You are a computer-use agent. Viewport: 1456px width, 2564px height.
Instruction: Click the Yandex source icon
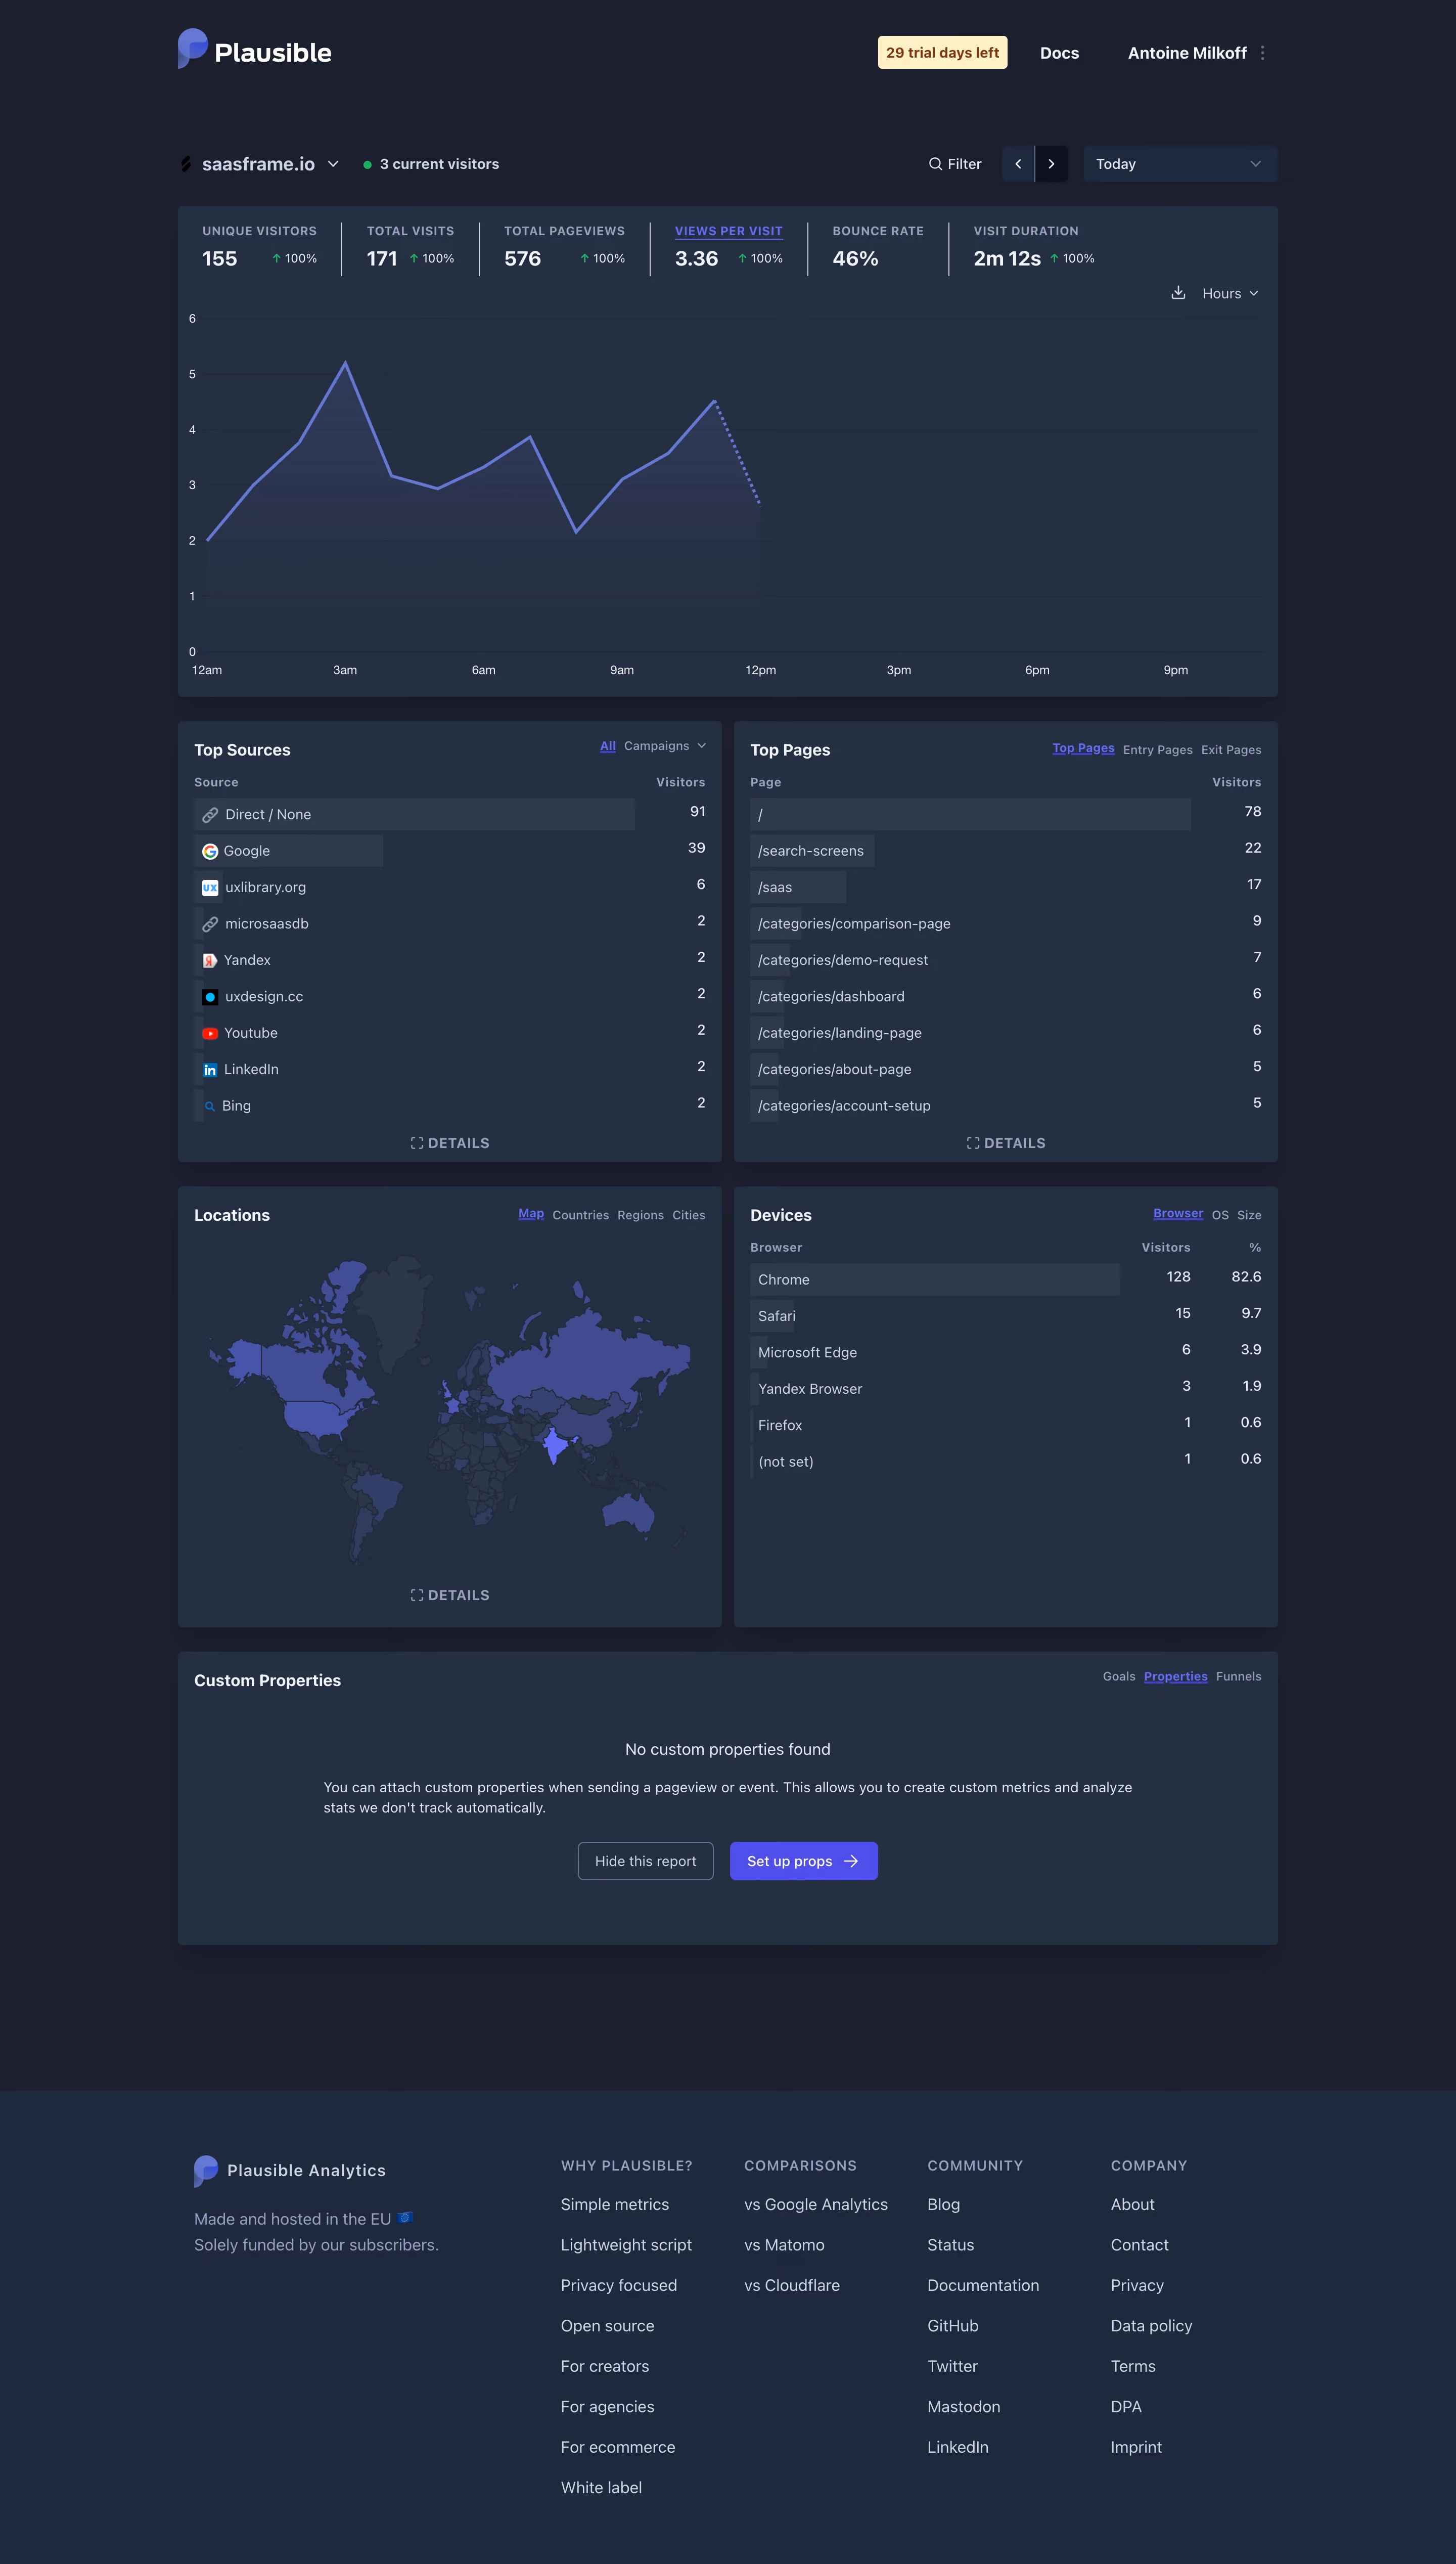210,960
